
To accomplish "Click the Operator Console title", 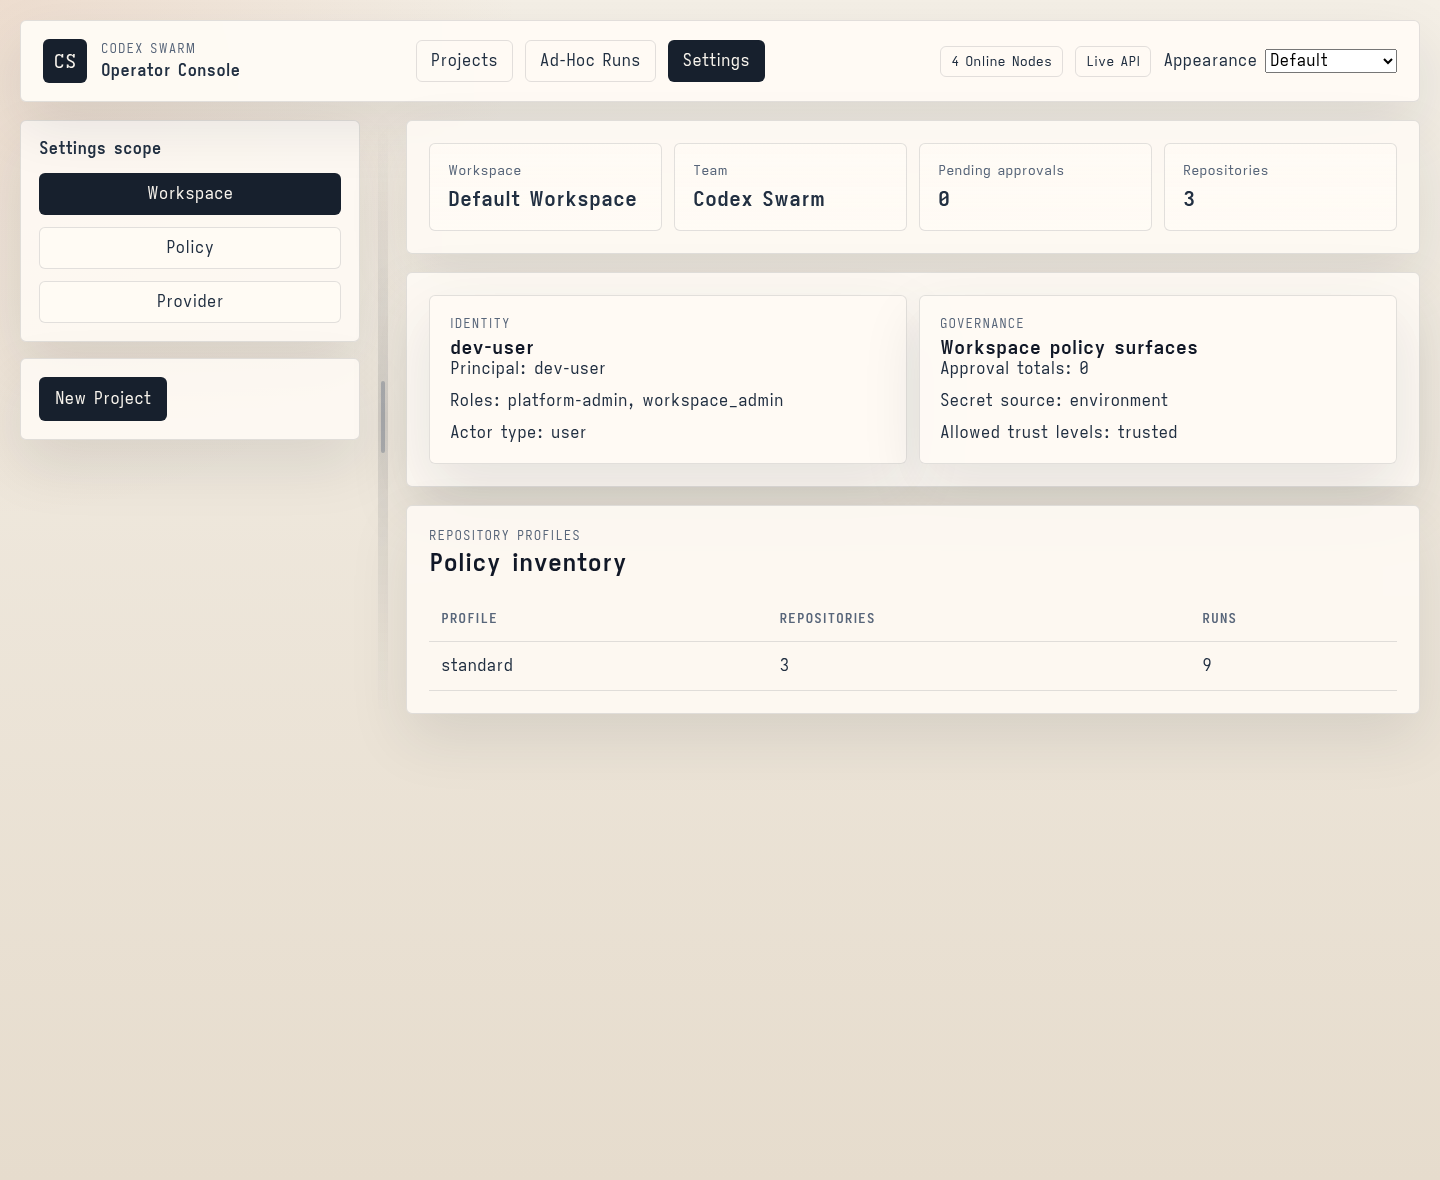I will (x=170, y=70).
